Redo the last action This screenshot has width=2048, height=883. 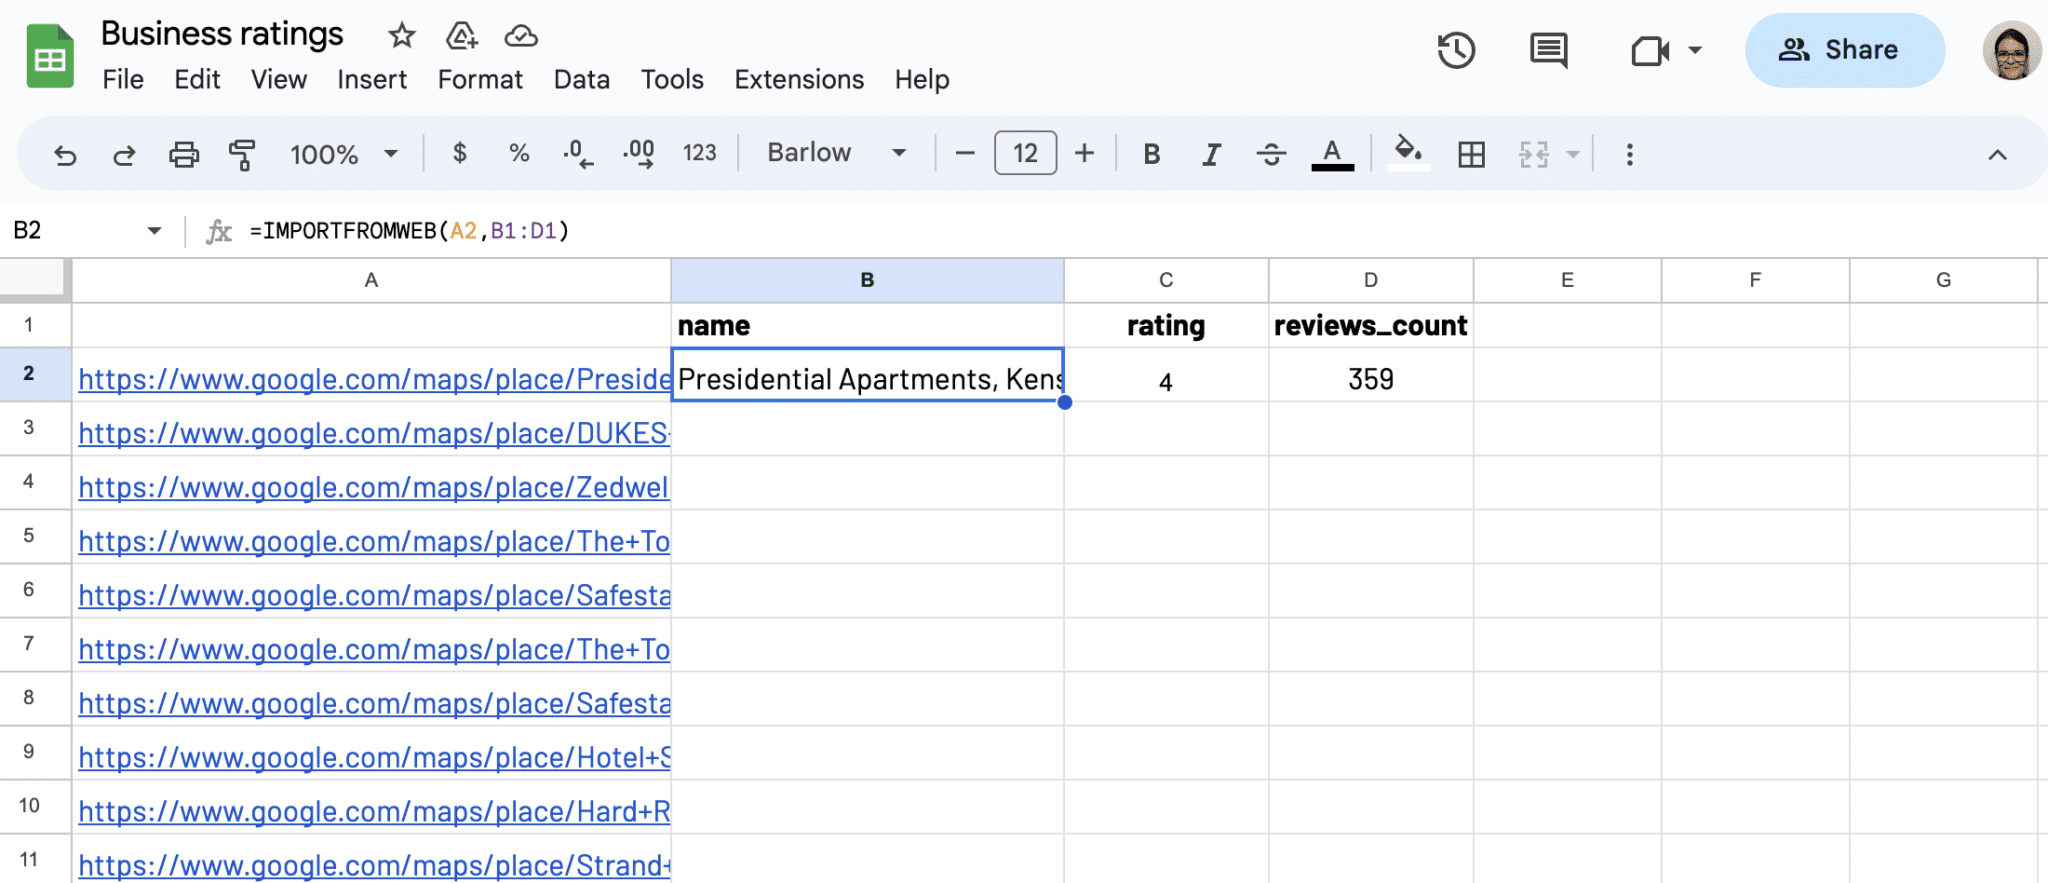click(x=124, y=154)
